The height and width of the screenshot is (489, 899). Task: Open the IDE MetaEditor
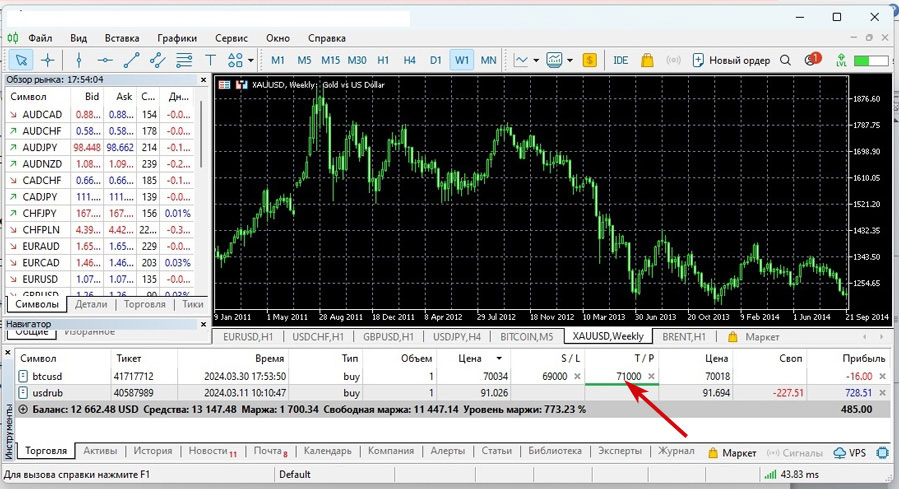(x=620, y=60)
